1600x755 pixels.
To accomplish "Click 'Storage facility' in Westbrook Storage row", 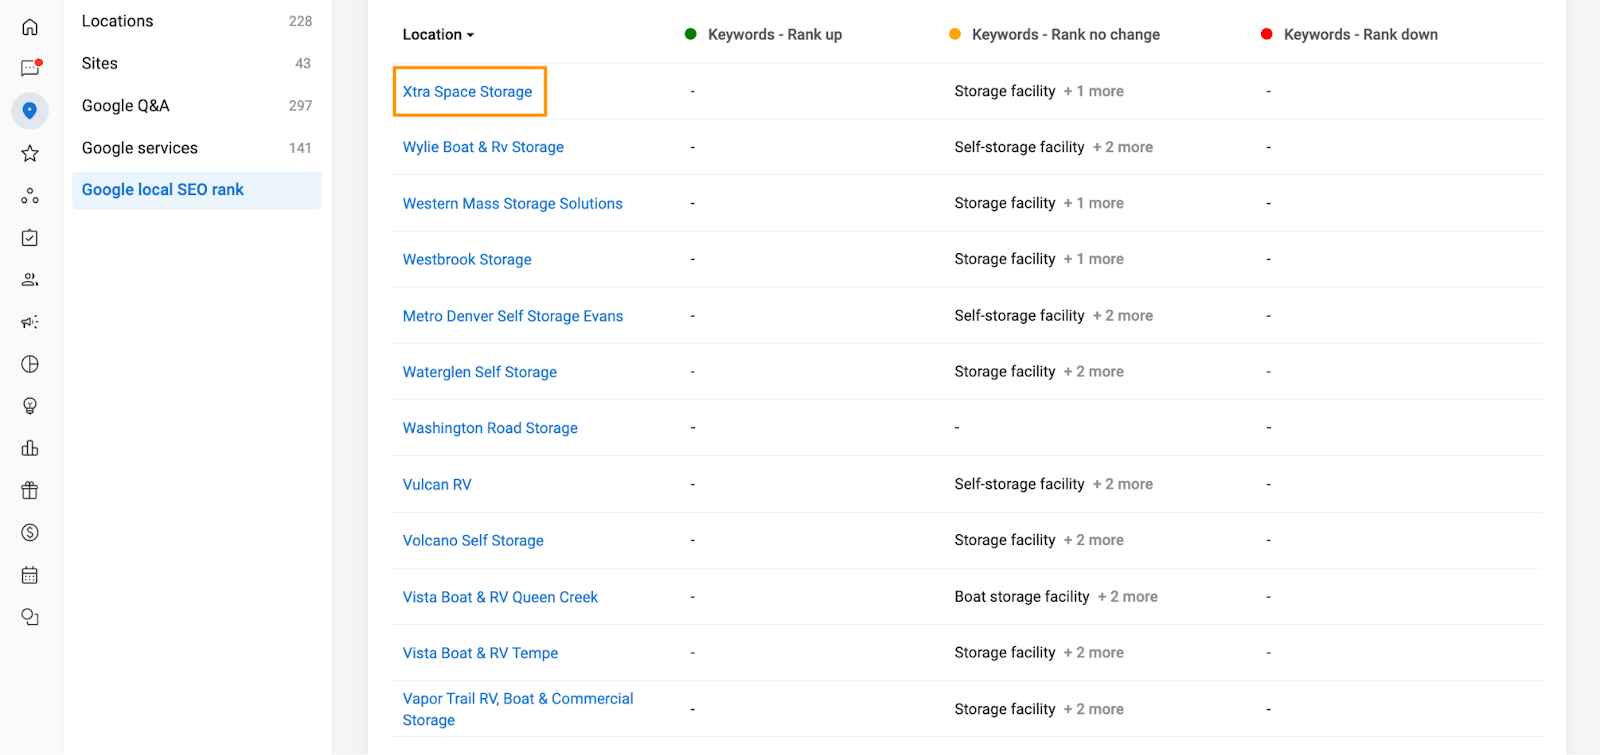I will (x=1004, y=259).
